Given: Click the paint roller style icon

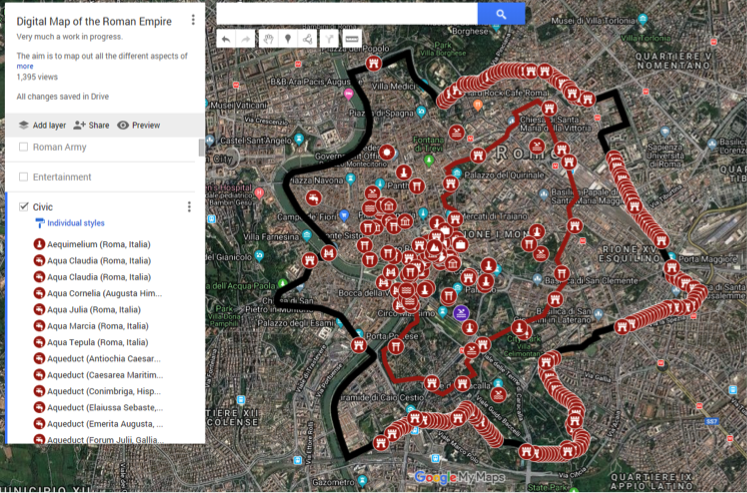Looking at the screenshot, I should [40, 222].
